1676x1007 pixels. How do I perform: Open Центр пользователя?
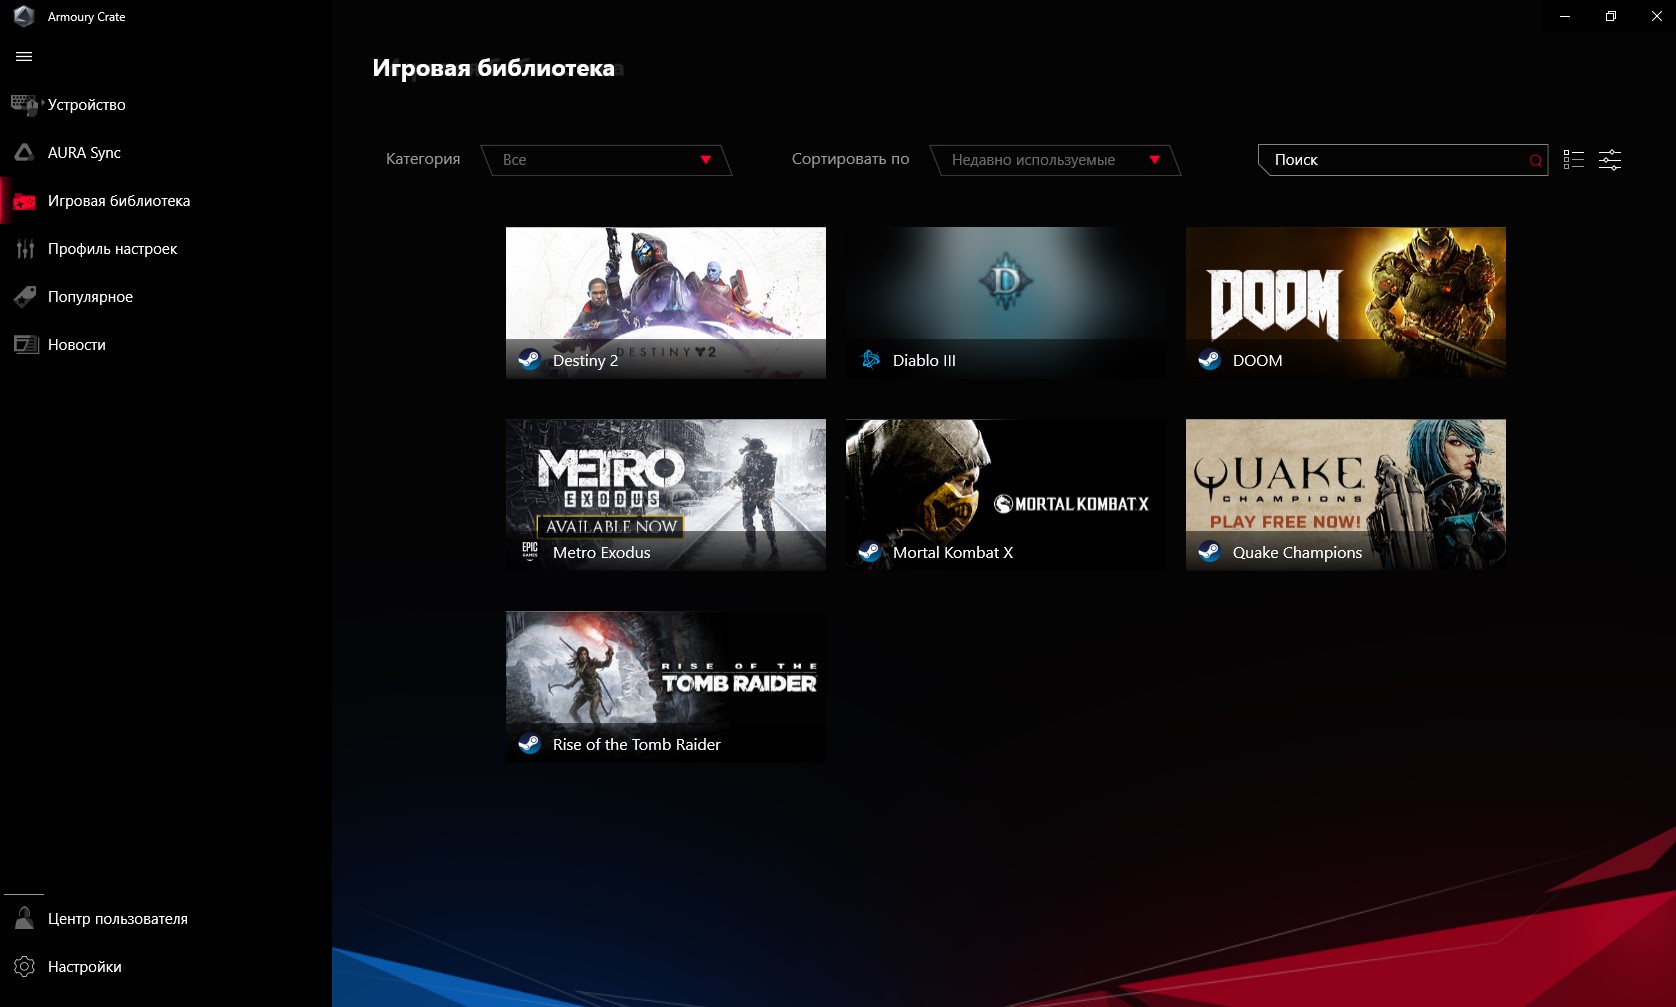click(x=166, y=918)
